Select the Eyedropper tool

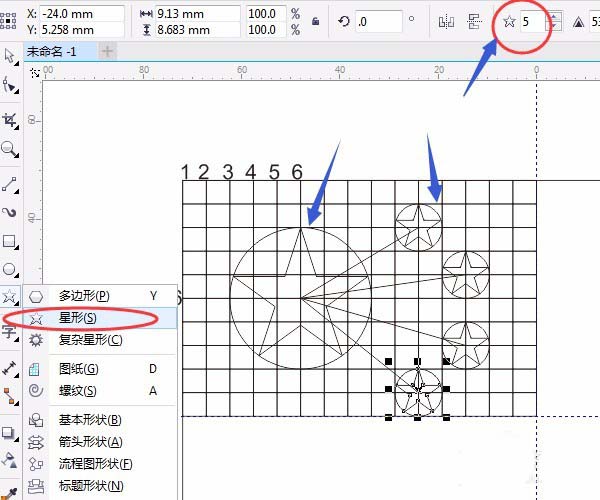tap(9, 493)
